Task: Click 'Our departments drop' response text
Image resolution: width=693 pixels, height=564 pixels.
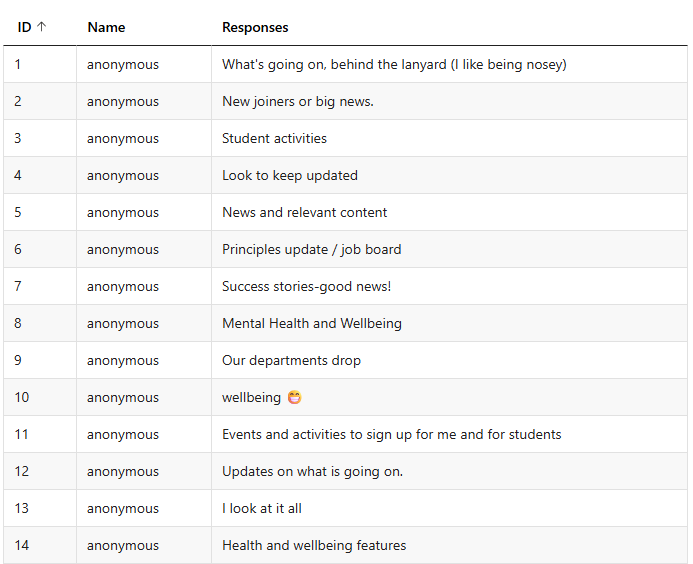Action: (291, 360)
